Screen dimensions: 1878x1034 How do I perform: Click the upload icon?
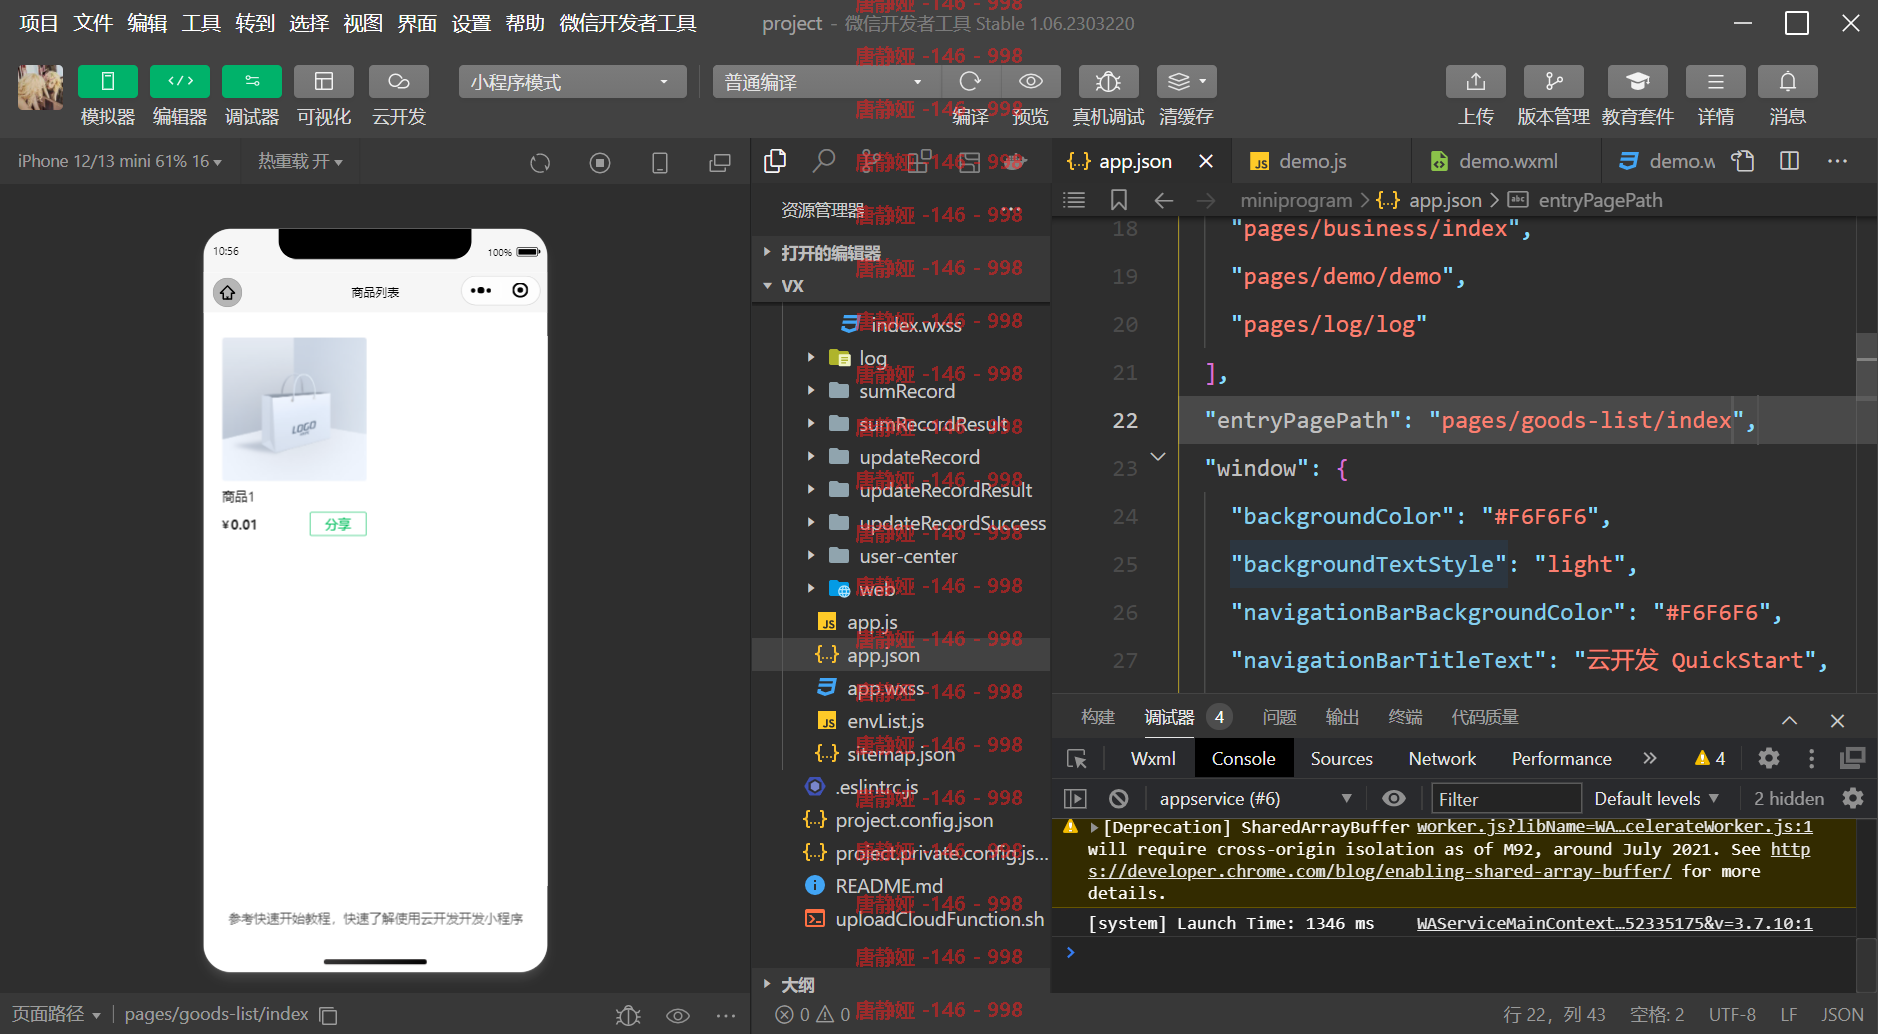(1476, 82)
